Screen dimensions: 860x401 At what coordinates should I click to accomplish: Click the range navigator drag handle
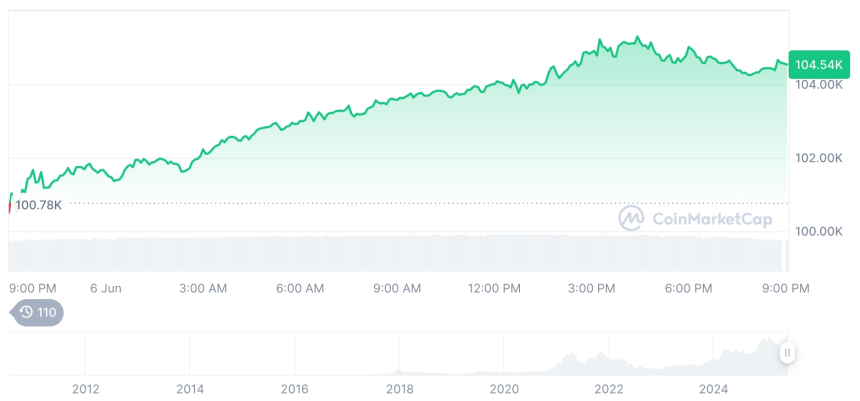(788, 353)
